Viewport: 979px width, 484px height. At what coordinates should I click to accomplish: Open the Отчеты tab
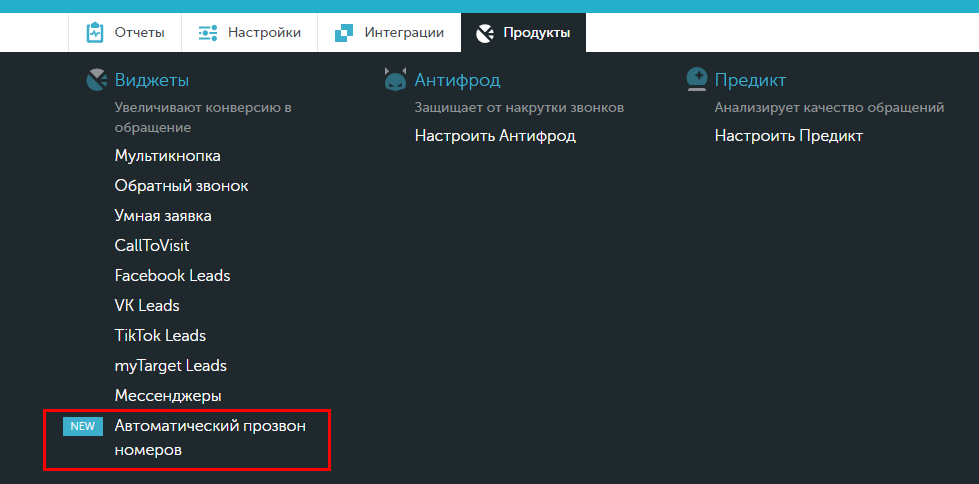125,32
